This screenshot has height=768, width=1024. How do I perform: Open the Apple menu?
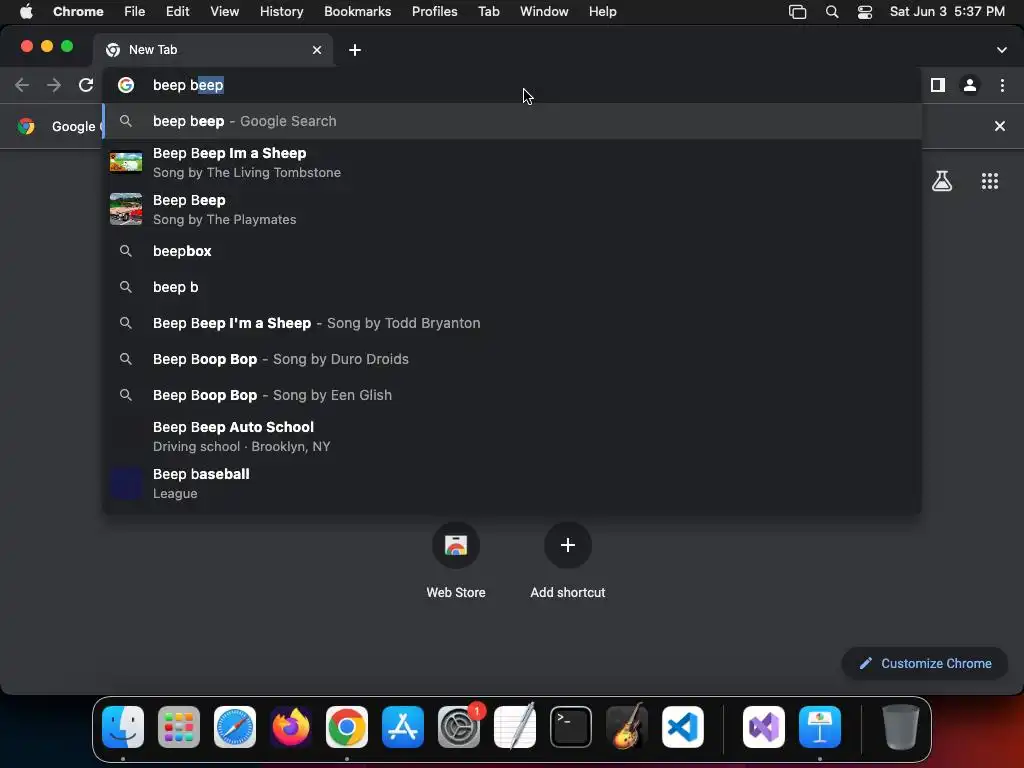26,11
